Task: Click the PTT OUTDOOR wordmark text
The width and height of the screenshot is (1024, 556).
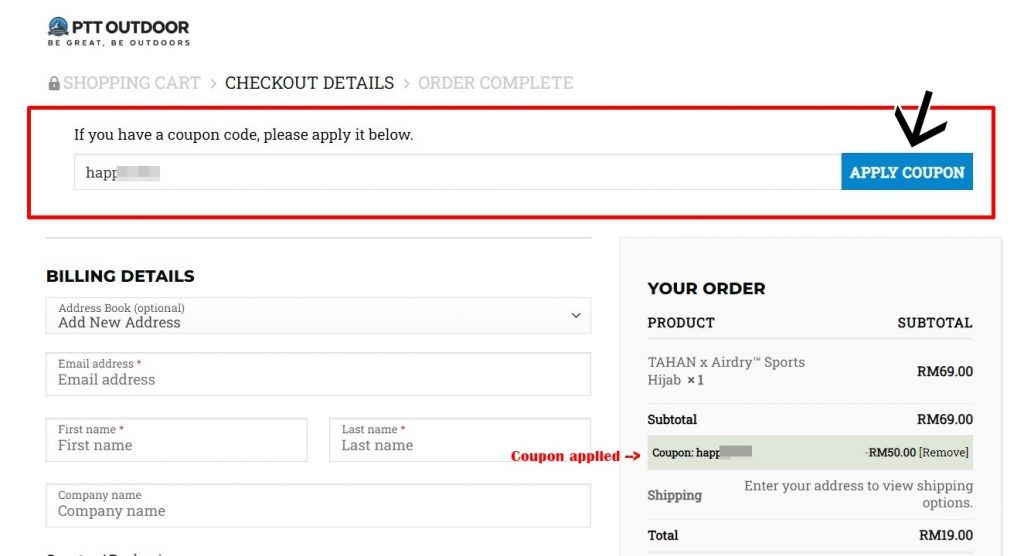Action: 132,27
